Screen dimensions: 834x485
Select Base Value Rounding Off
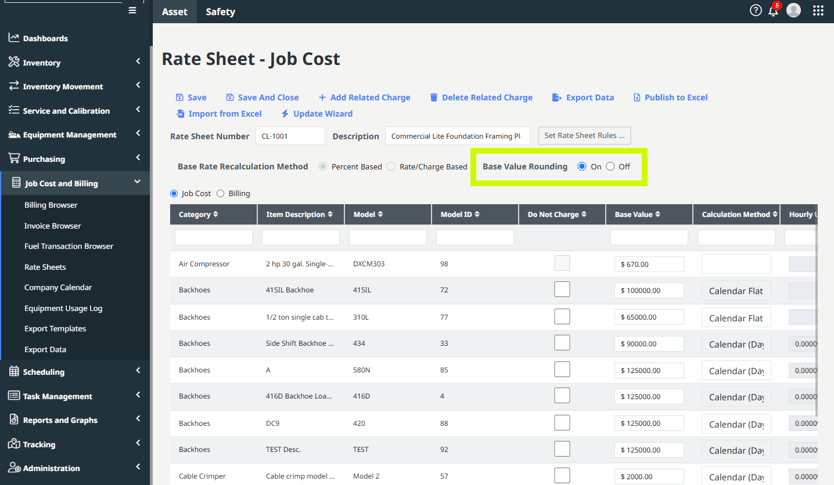[611, 166]
